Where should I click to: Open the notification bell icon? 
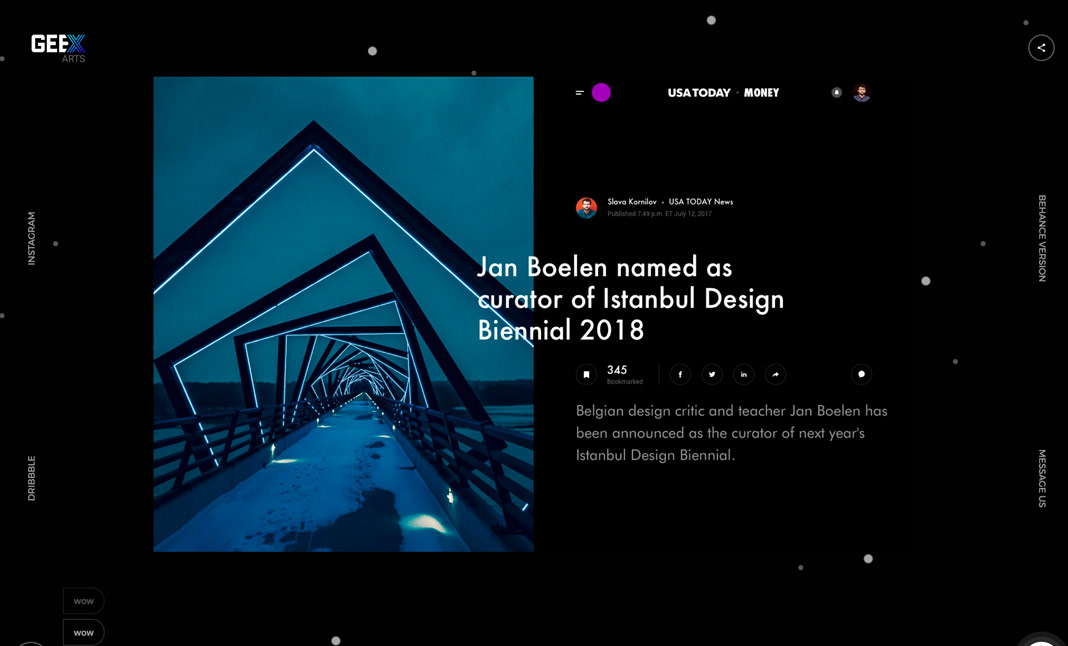[x=836, y=93]
